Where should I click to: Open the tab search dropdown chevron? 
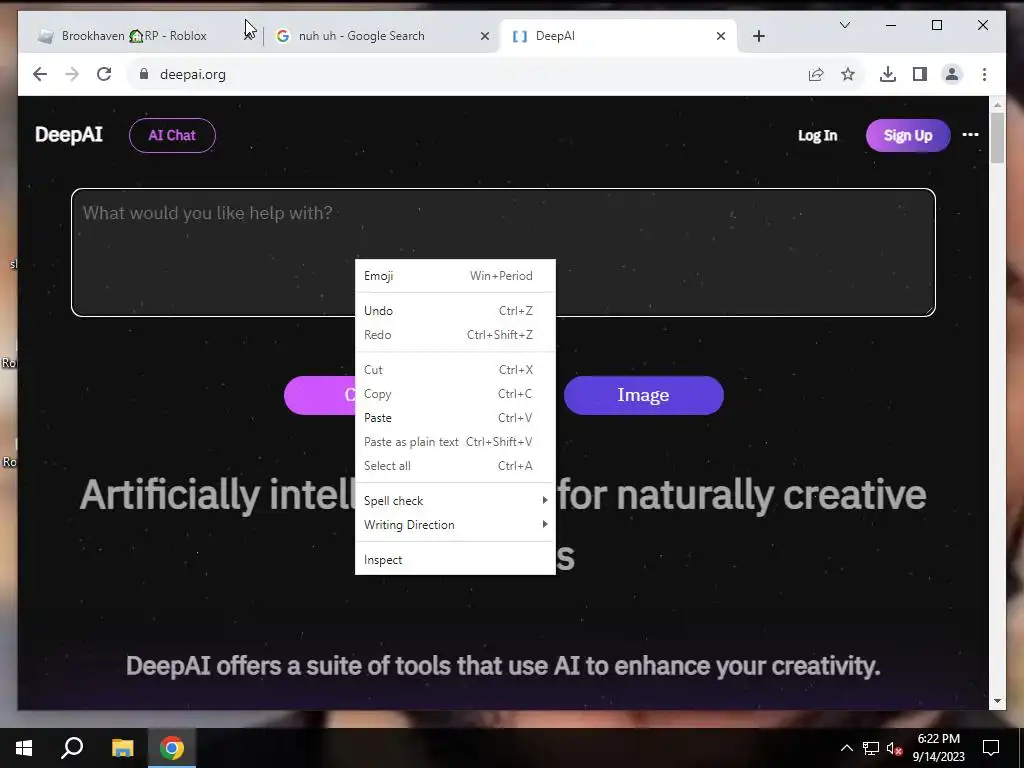pyautogui.click(x=844, y=25)
